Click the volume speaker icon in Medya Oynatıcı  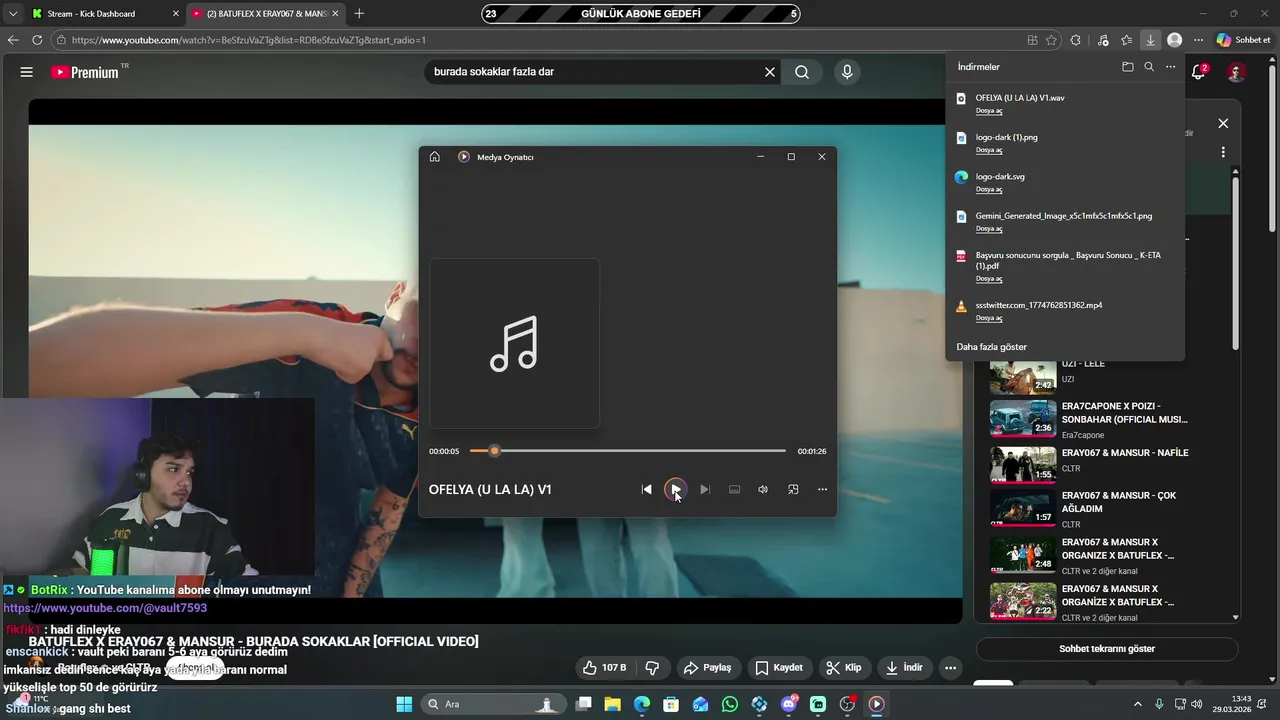pos(763,489)
